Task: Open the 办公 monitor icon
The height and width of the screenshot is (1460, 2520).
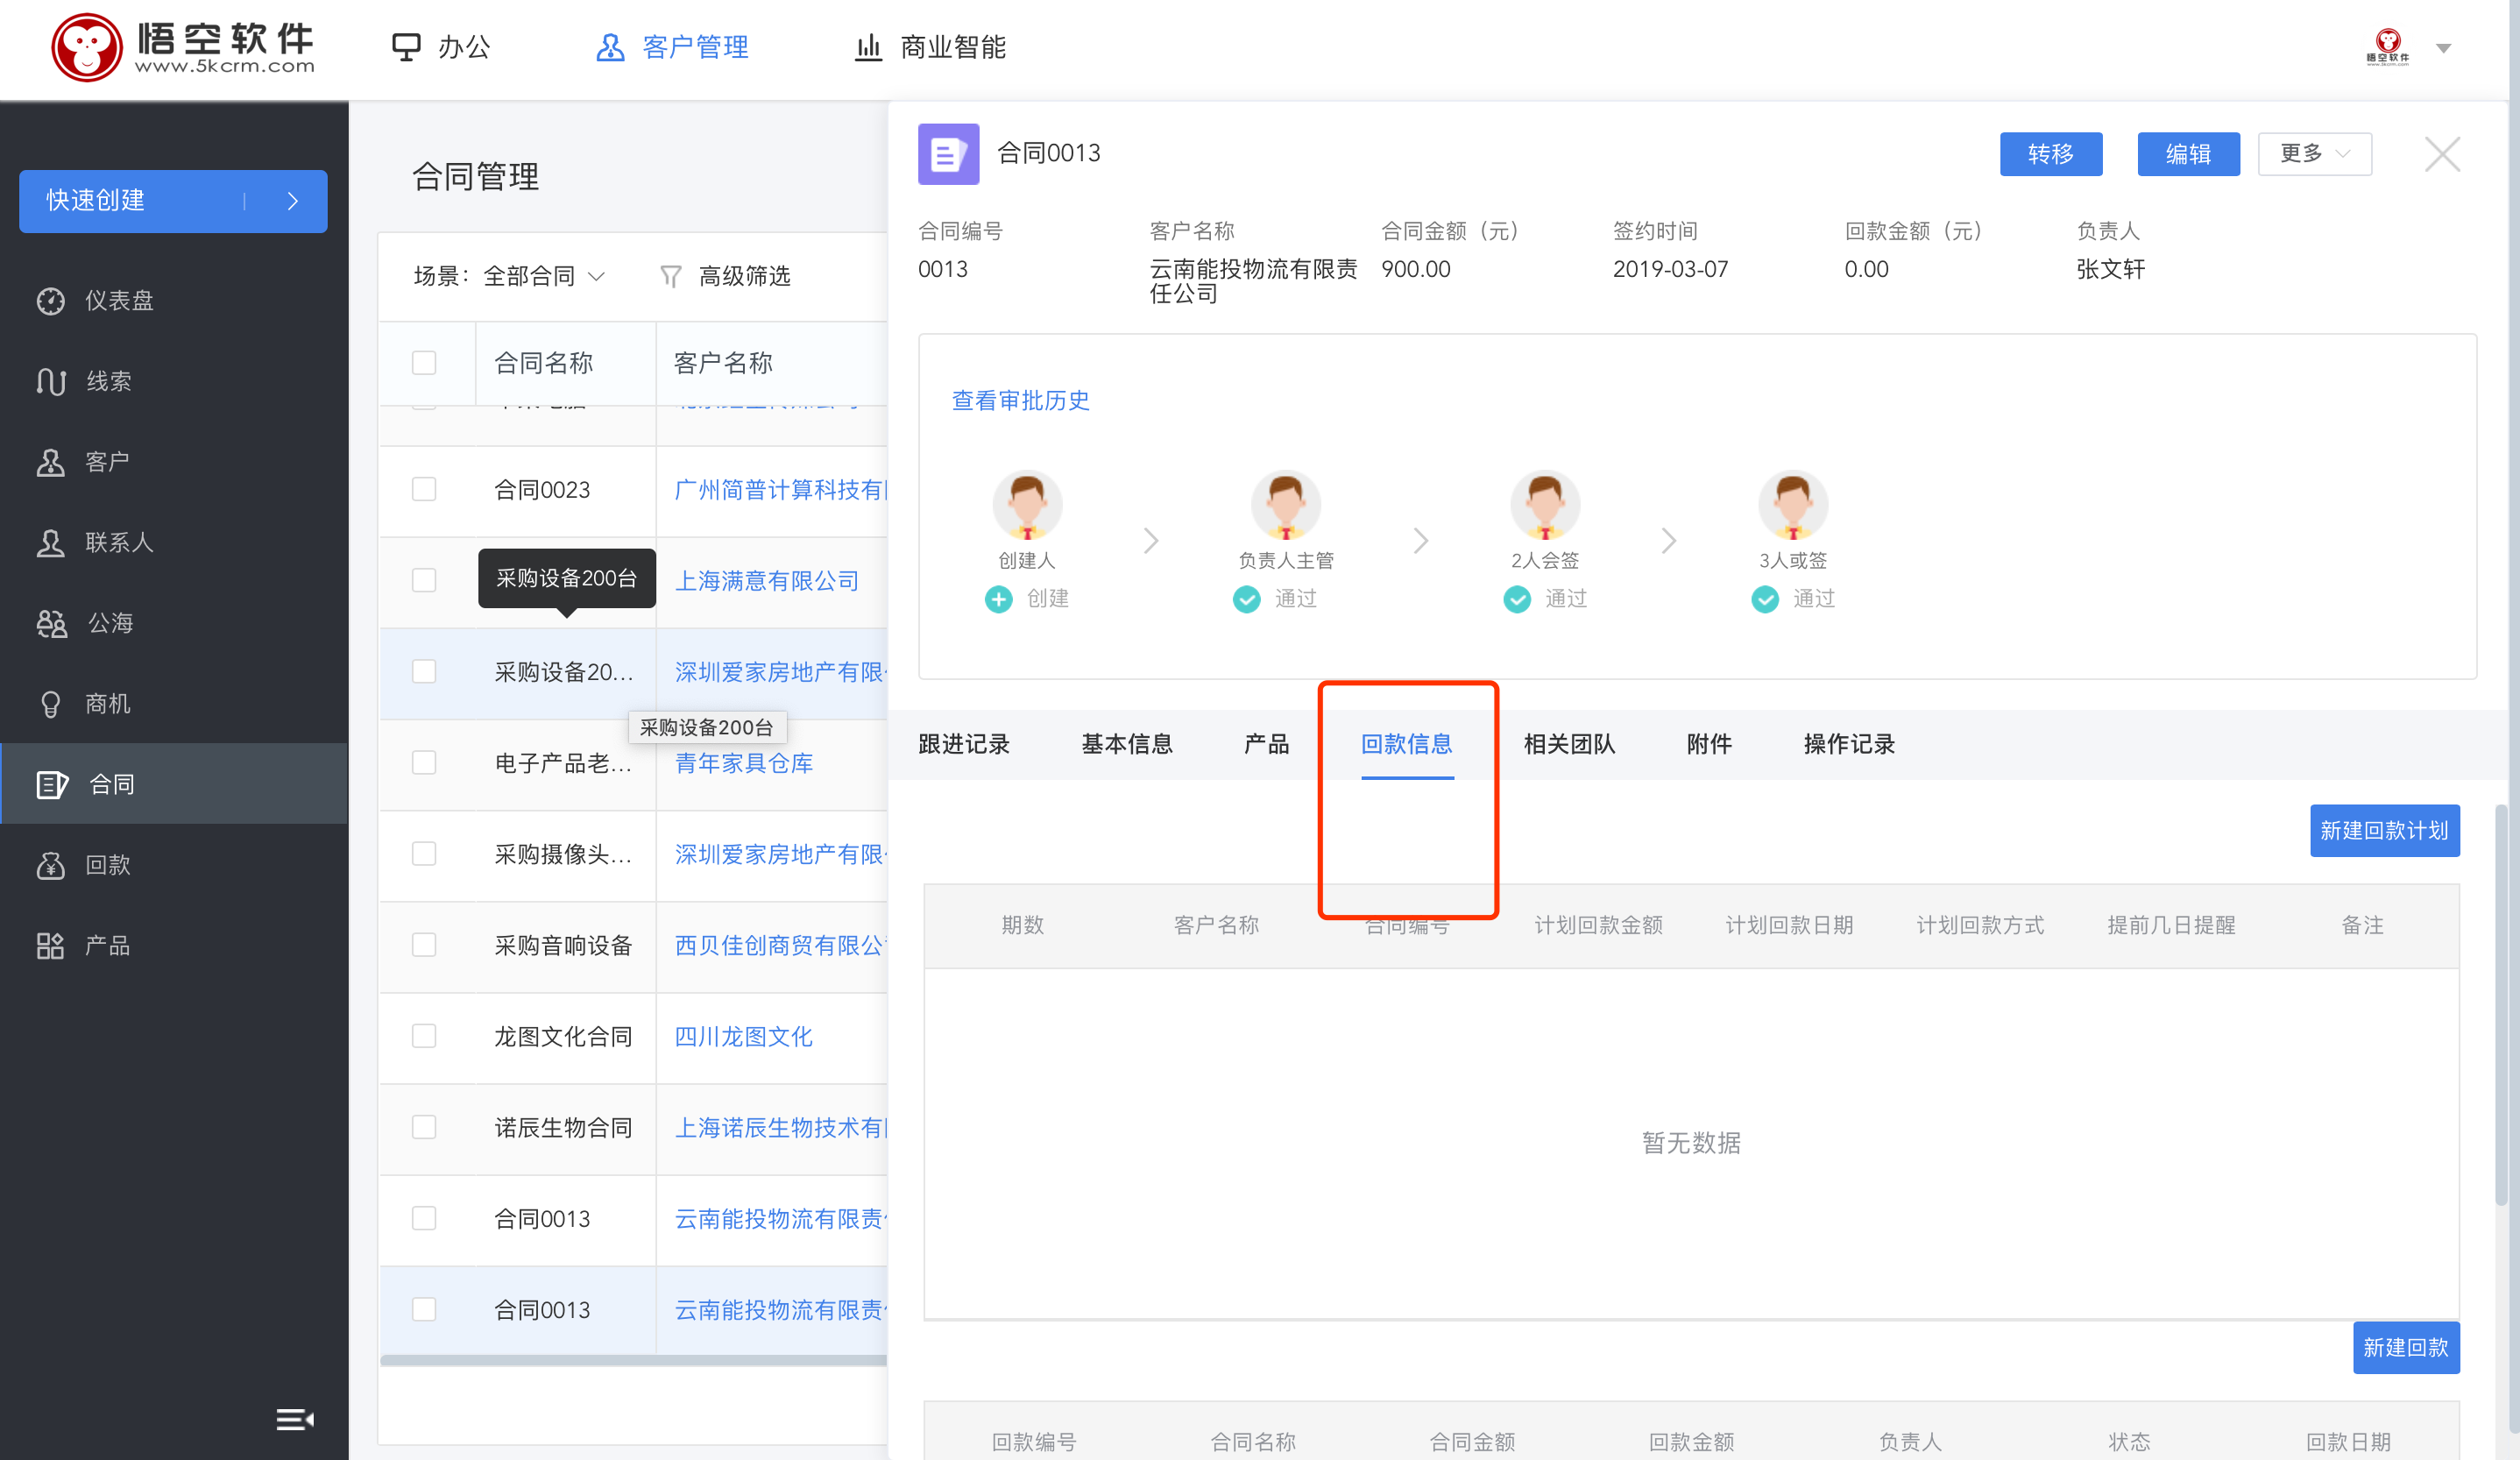Action: (406, 47)
